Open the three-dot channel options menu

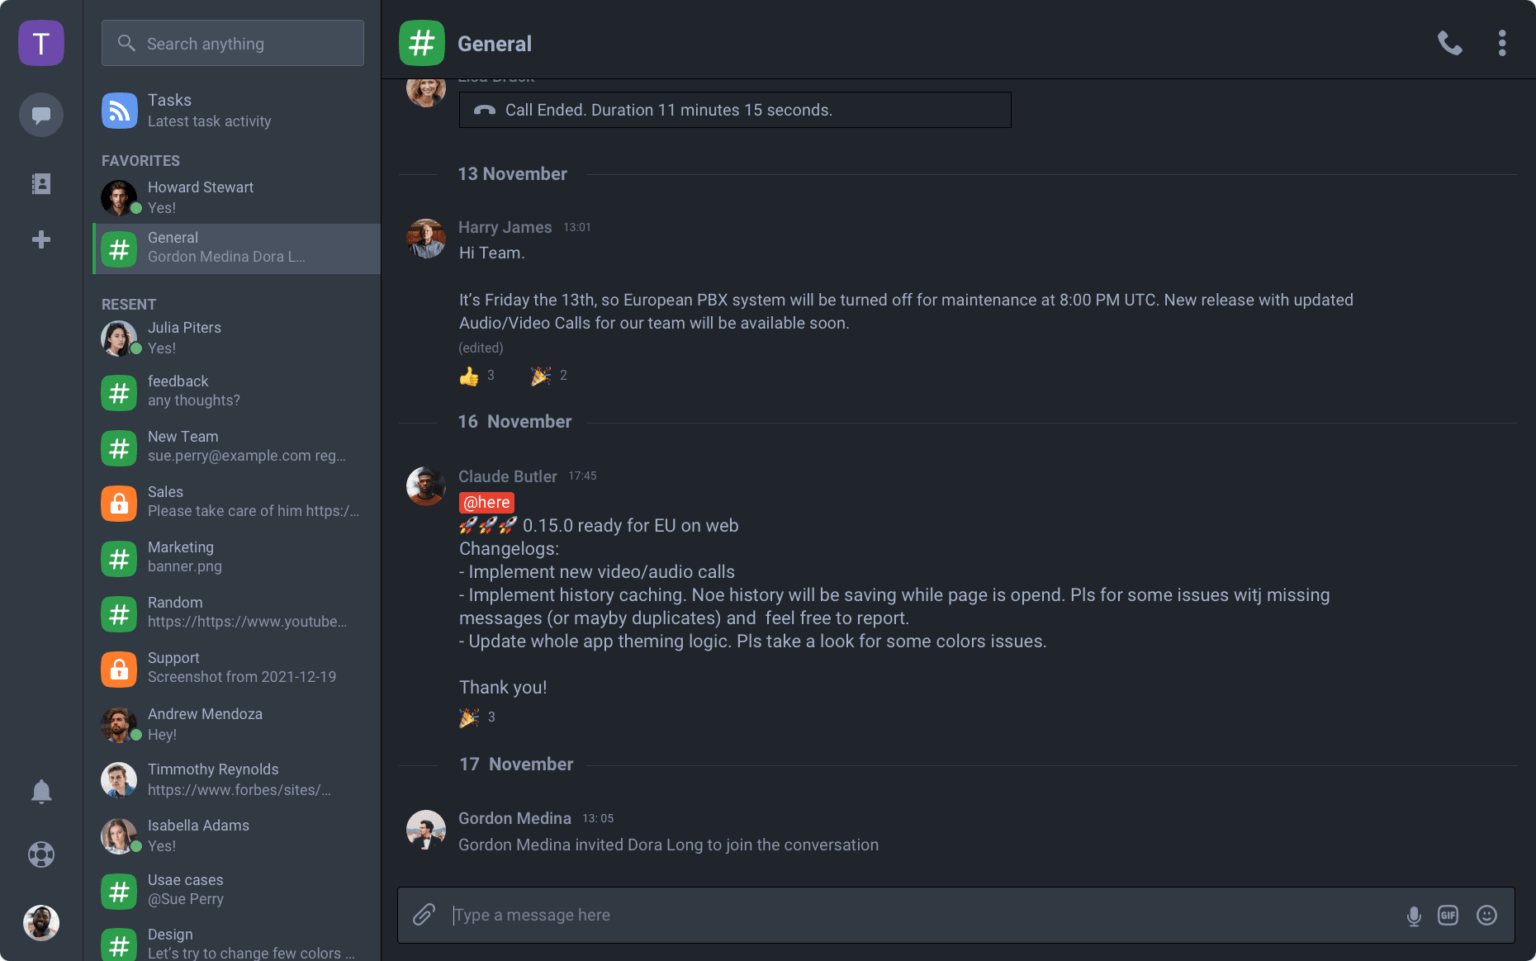(x=1502, y=43)
